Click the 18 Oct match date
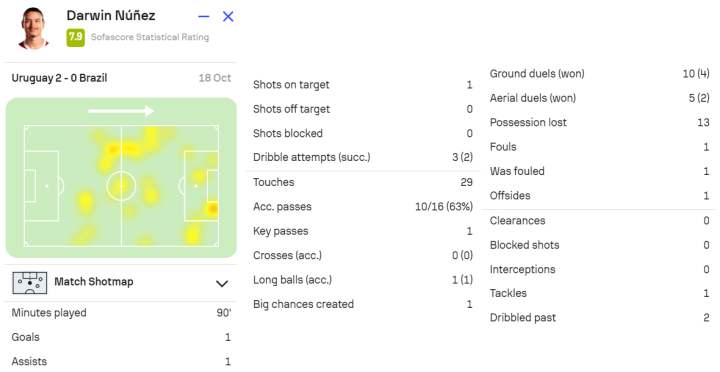Image resolution: width=720 pixels, height=372 pixels. pyautogui.click(x=214, y=78)
